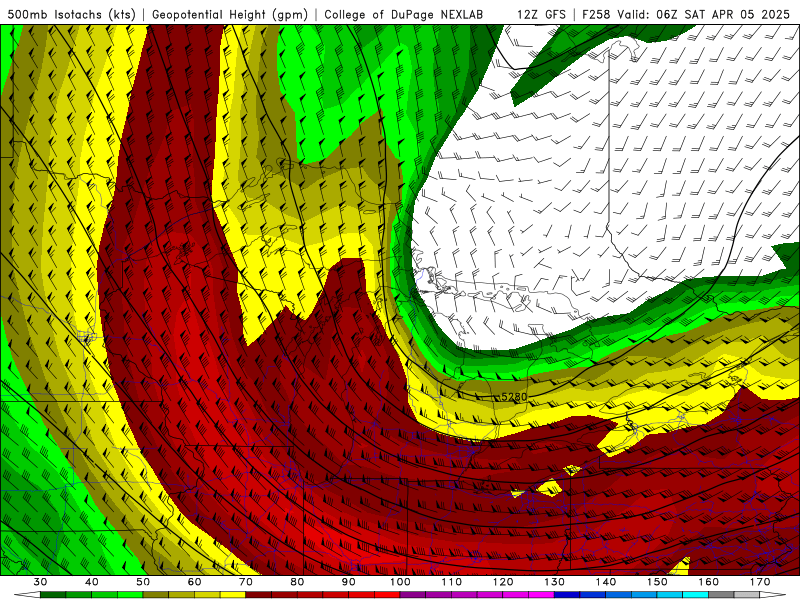This screenshot has width=800, height=600.
Task: Click the '80' legend scale value
Action: (297, 582)
